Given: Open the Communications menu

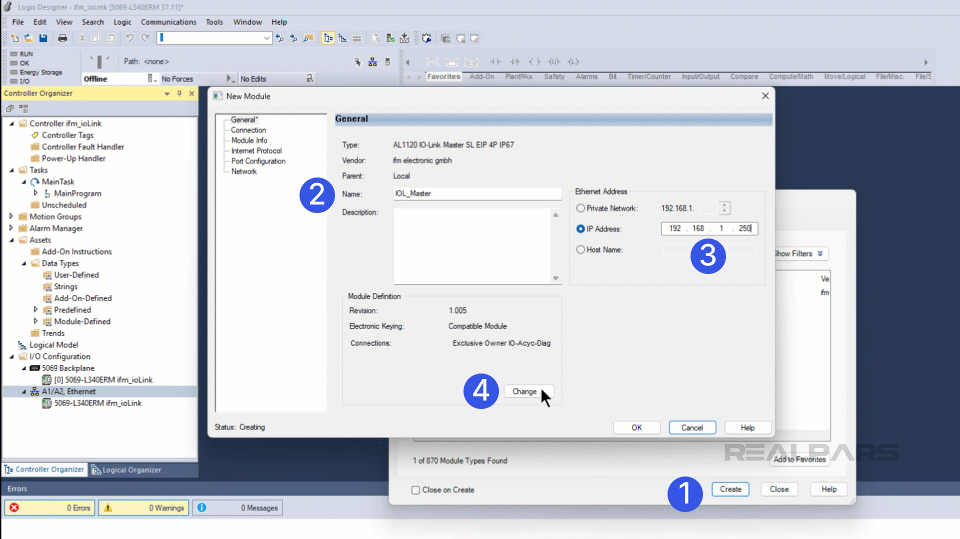Looking at the screenshot, I should pyautogui.click(x=168, y=22).
